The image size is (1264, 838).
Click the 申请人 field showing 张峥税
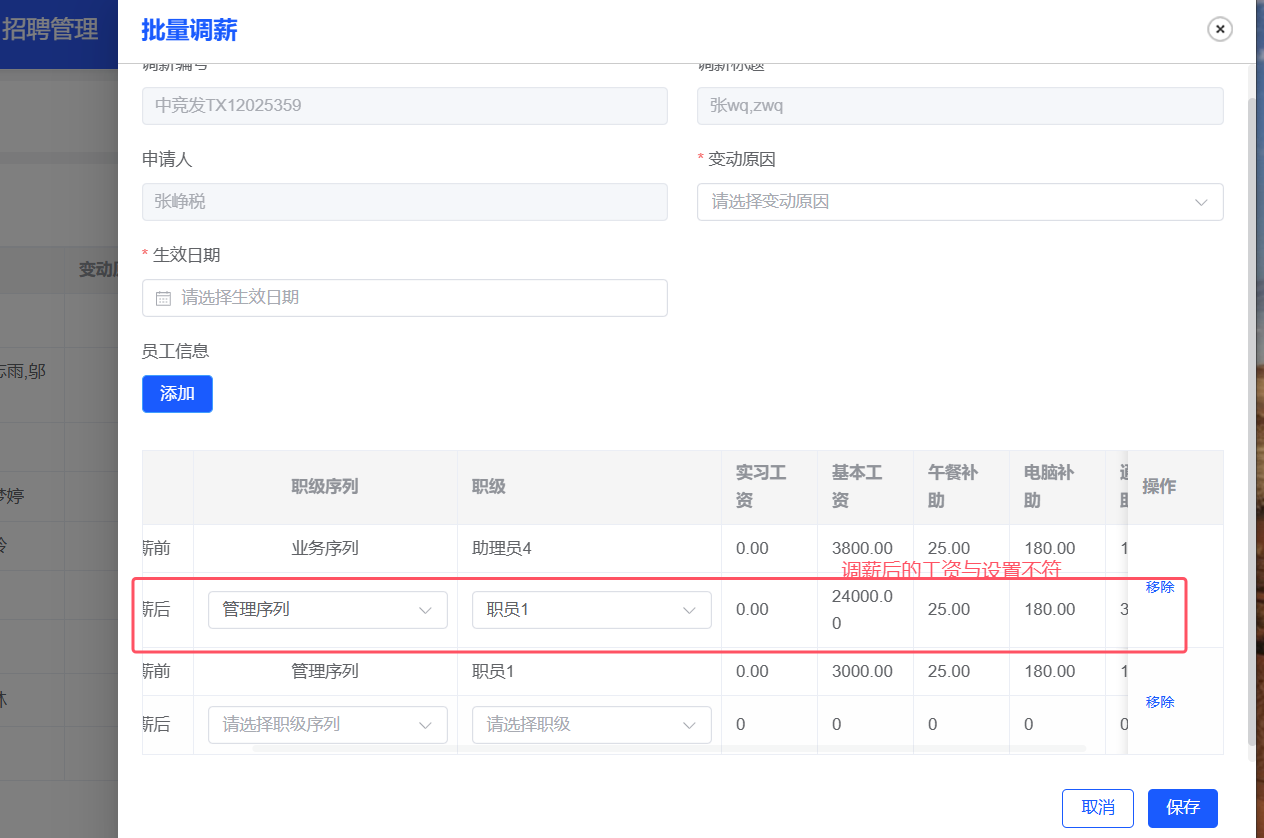(405, 202)
